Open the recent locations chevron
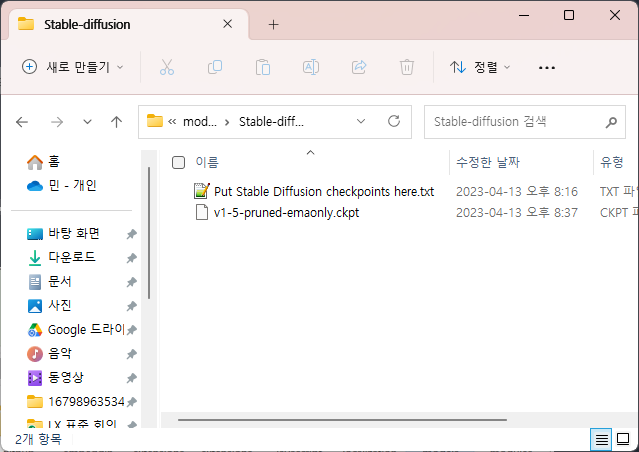 coord(87,122)
